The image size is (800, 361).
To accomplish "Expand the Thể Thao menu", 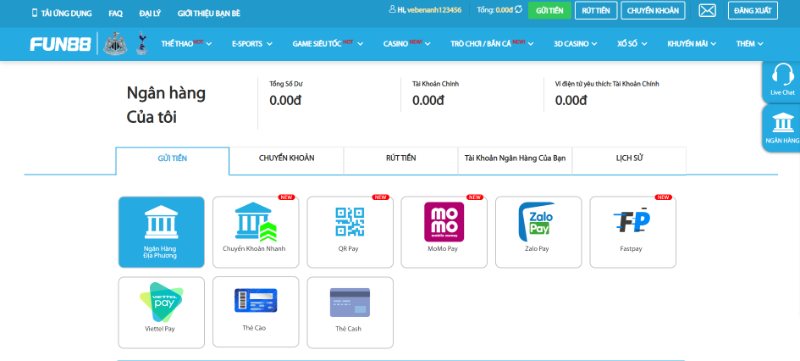I will (x=186, y=44).
